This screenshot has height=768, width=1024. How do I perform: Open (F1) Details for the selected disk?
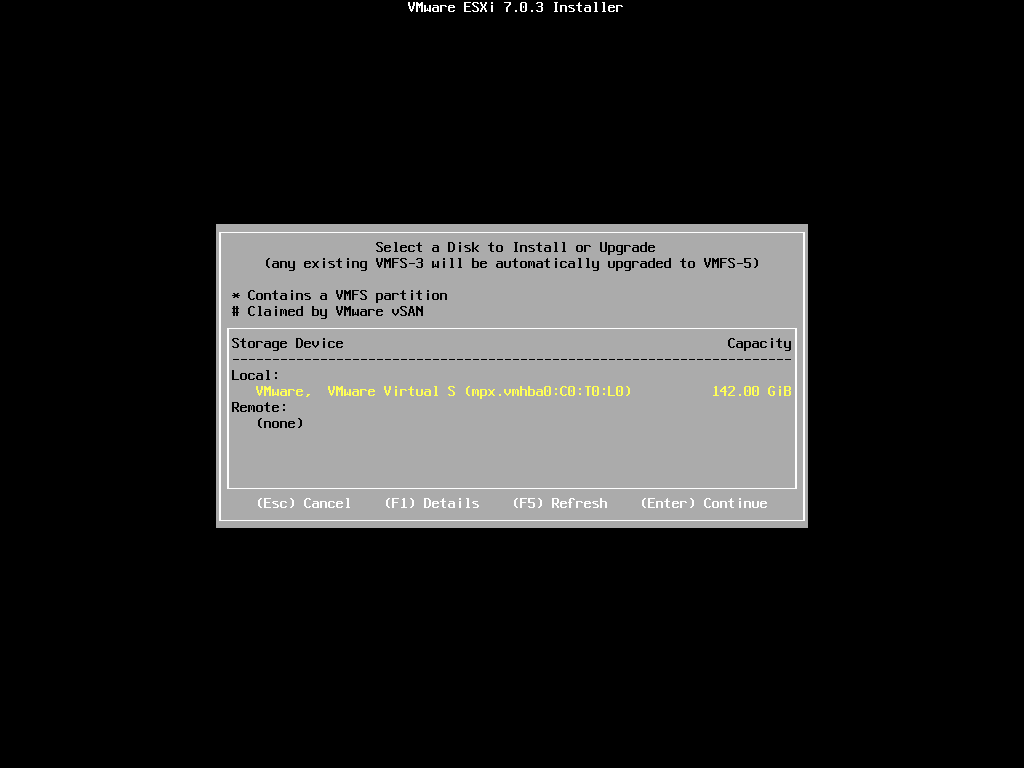point(432,503)
